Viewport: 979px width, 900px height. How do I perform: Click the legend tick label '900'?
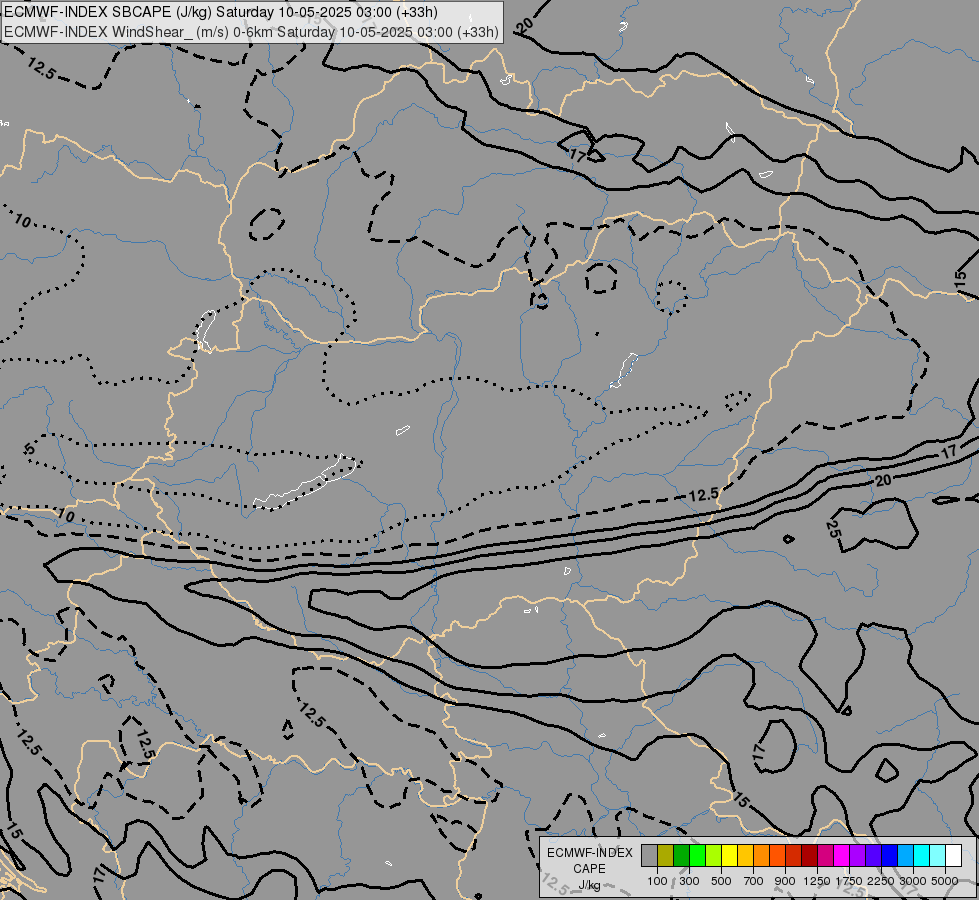coord(785,881)
